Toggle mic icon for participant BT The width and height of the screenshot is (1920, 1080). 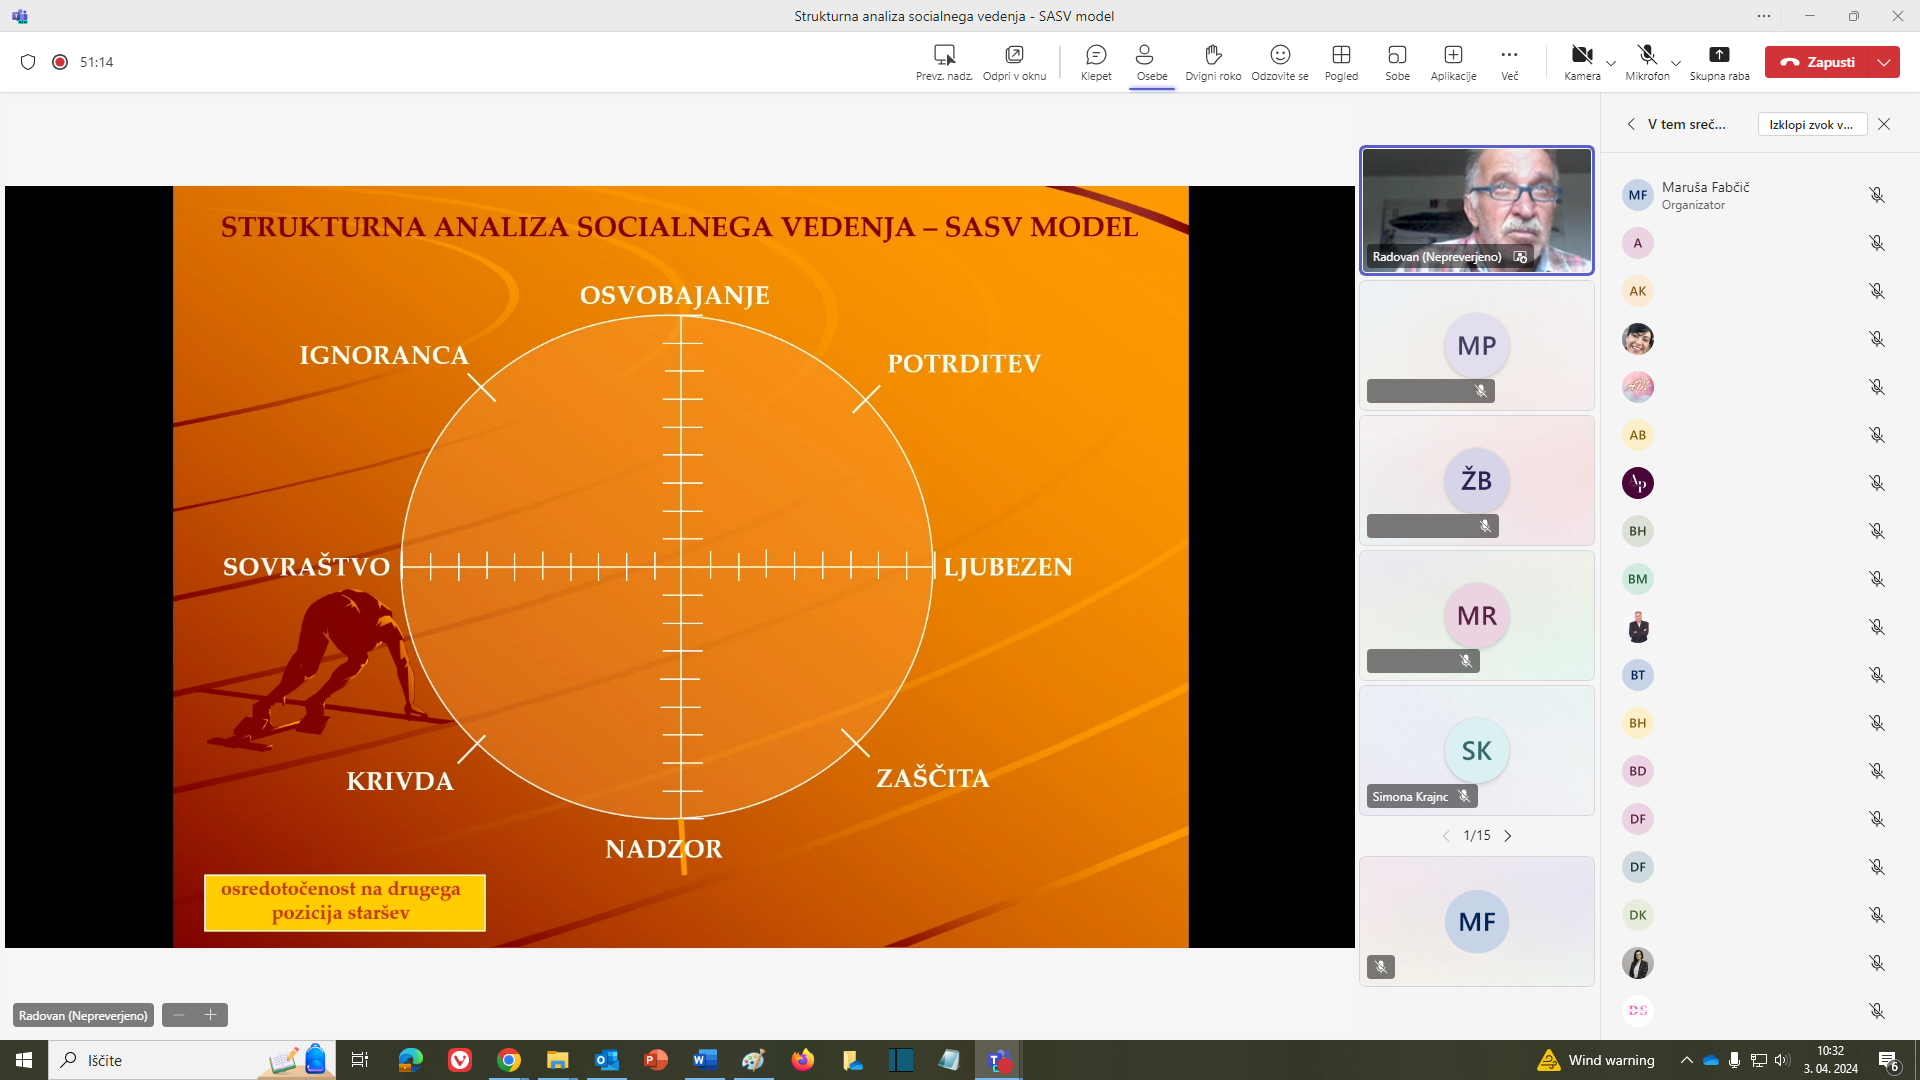pyautogui.click(x=1877, y=675)
